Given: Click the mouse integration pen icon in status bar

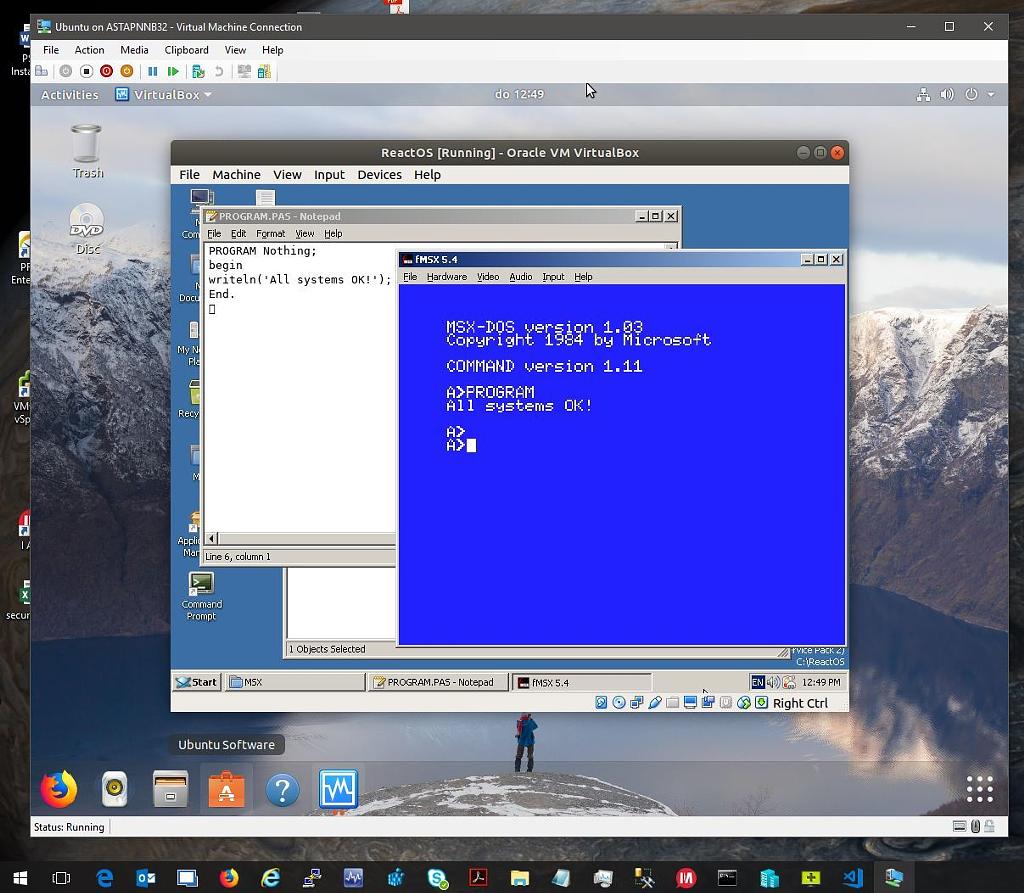Looking at the screenshot, I should [x=653, y=703].
